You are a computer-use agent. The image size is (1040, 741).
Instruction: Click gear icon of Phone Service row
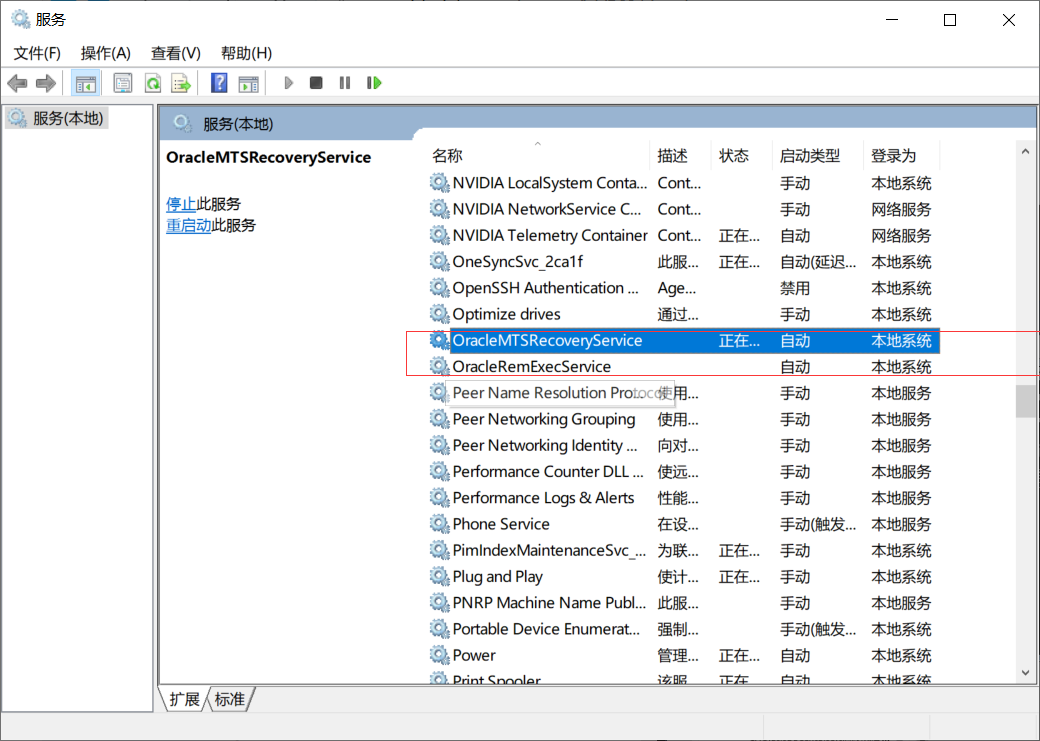coord(439,523)
